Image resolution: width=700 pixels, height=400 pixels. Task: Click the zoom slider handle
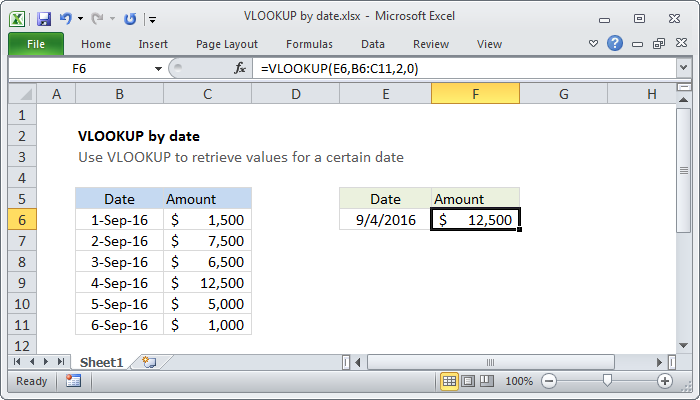pos(606,381)
